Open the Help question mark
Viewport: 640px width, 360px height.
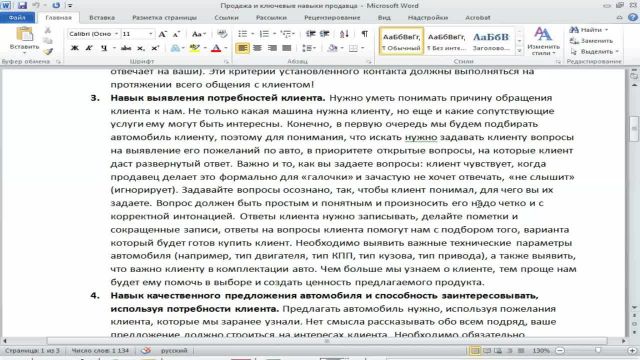pyautogui.click(x=633, y=17)
